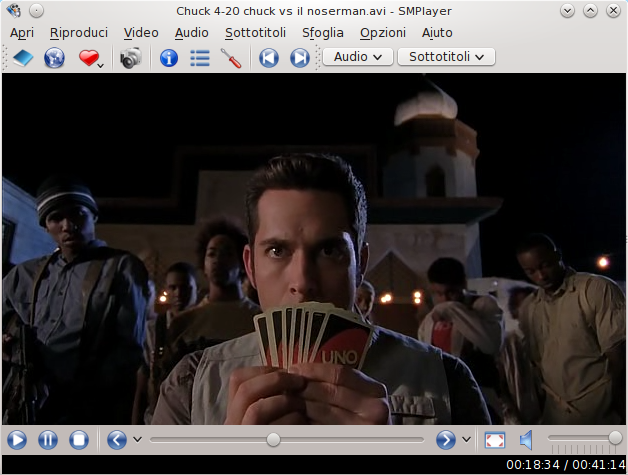Open the Opzioni menu
628x475 pixels.
pyautogui.click(x=383, y=33)
